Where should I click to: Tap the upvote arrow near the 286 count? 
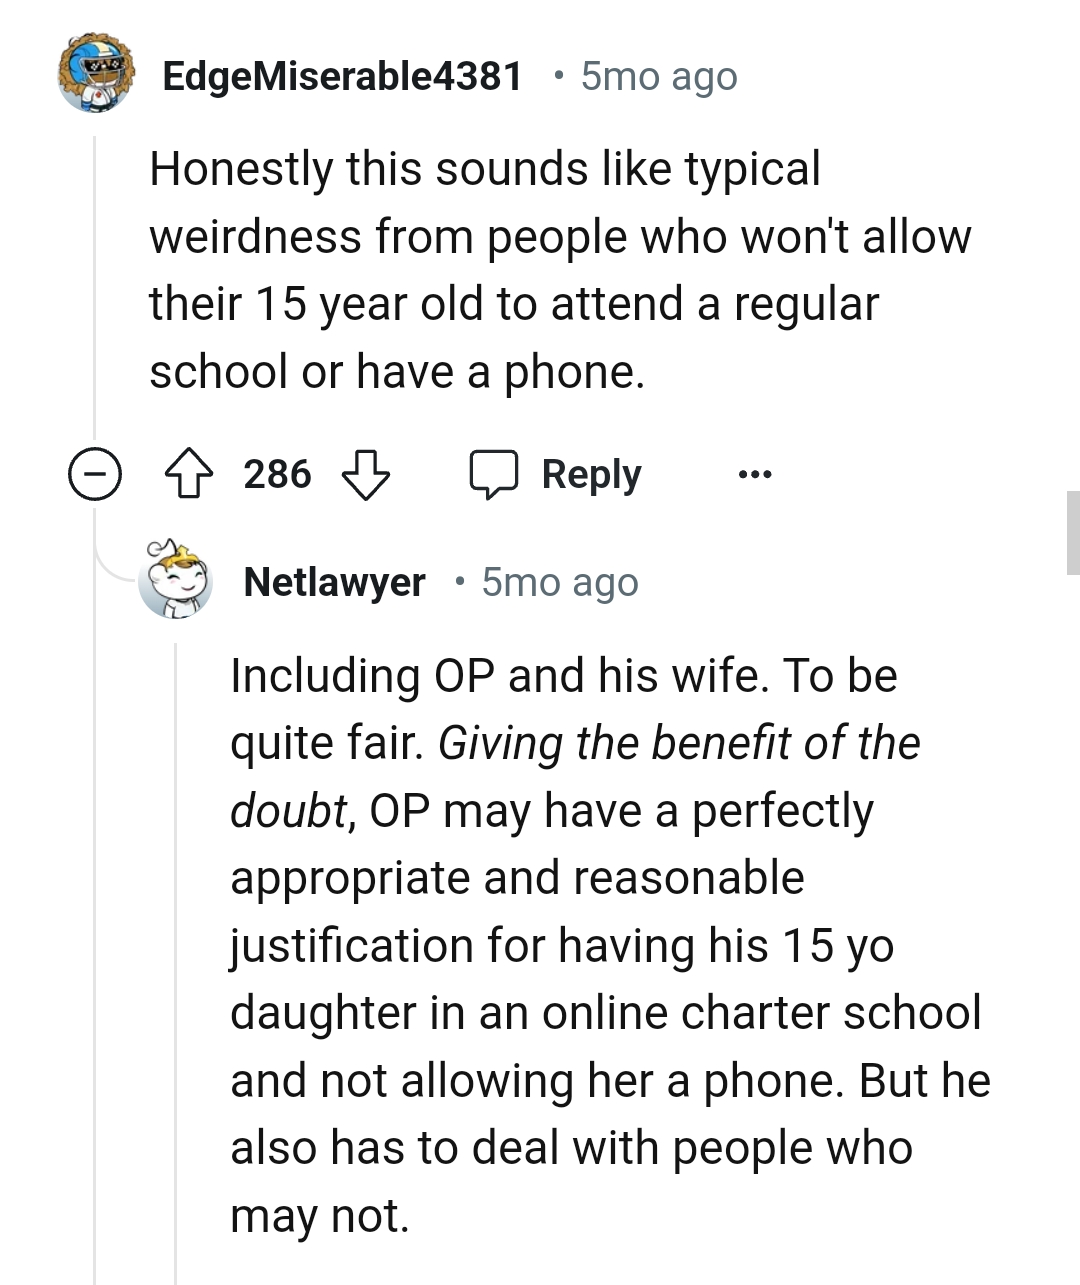(189, 474)
